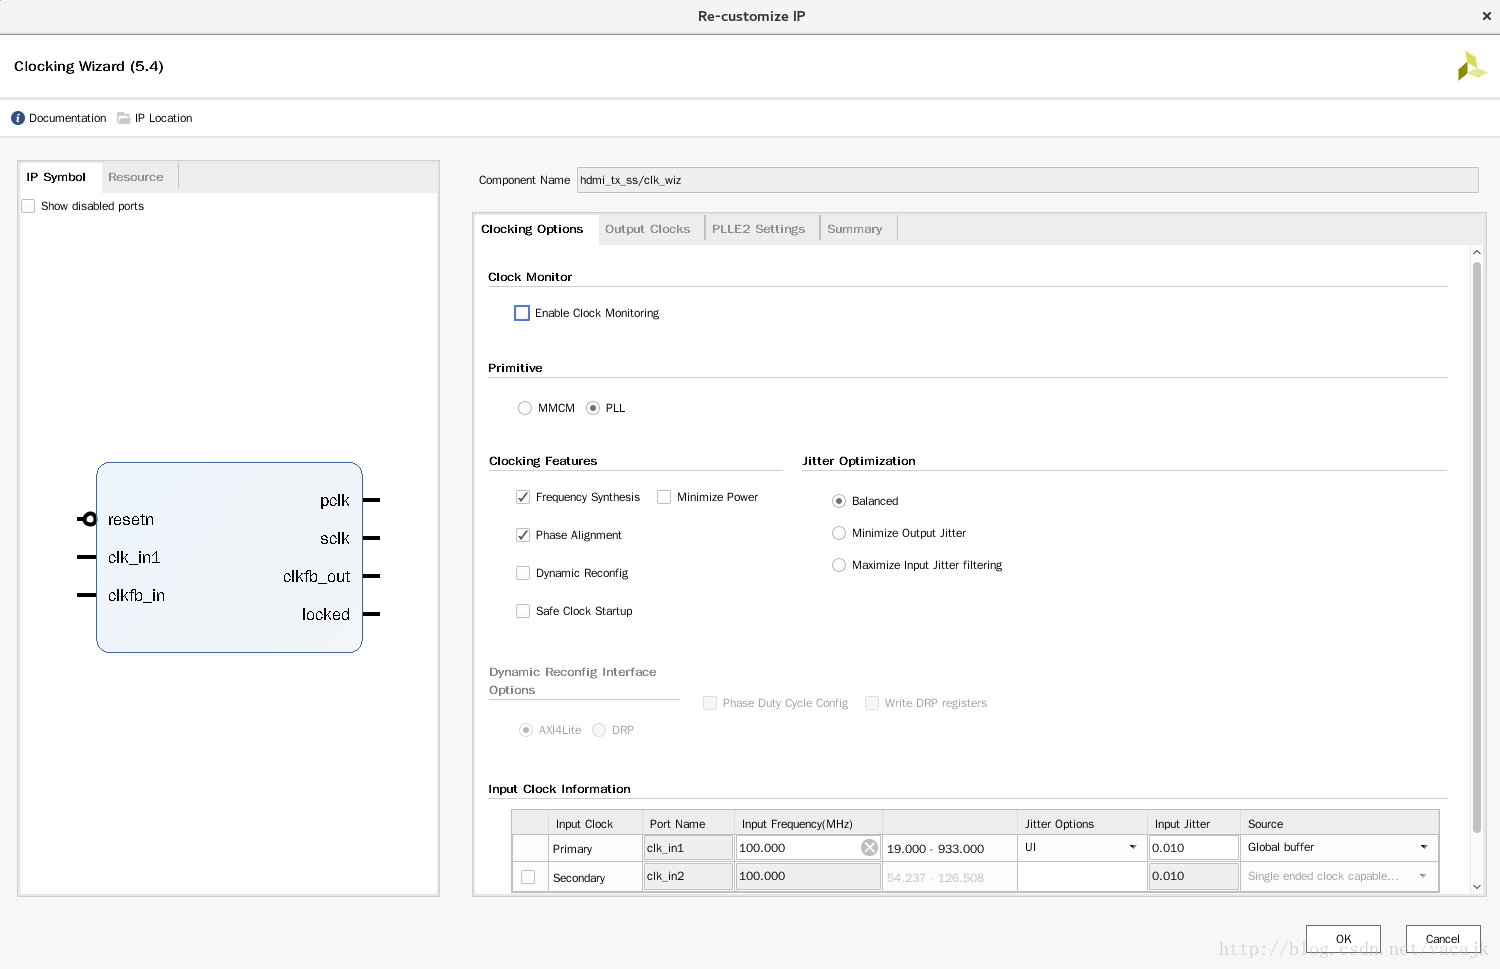Click the Primary input clock row label
Image resolution: width=1500 pixels, height=969 pixels.
tap(572, 849)
